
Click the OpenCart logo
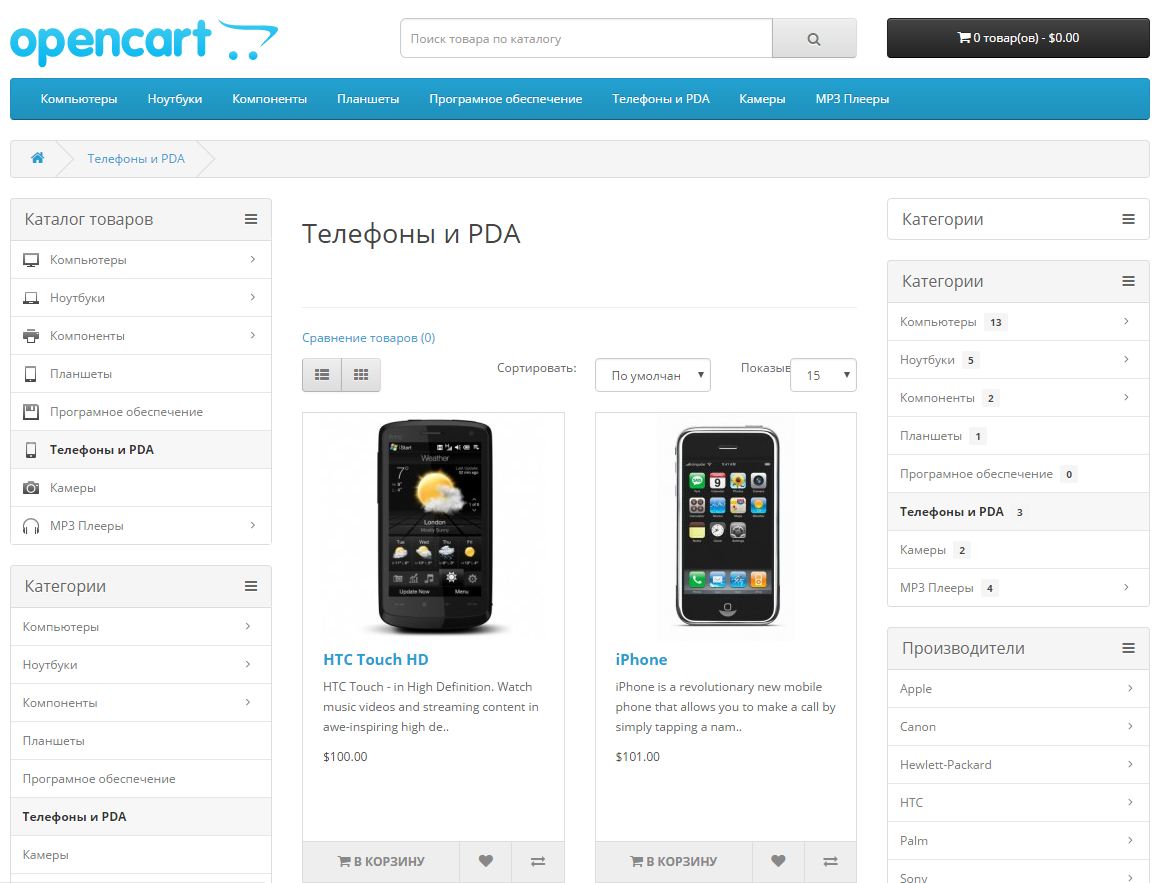(x=143, y=40)
